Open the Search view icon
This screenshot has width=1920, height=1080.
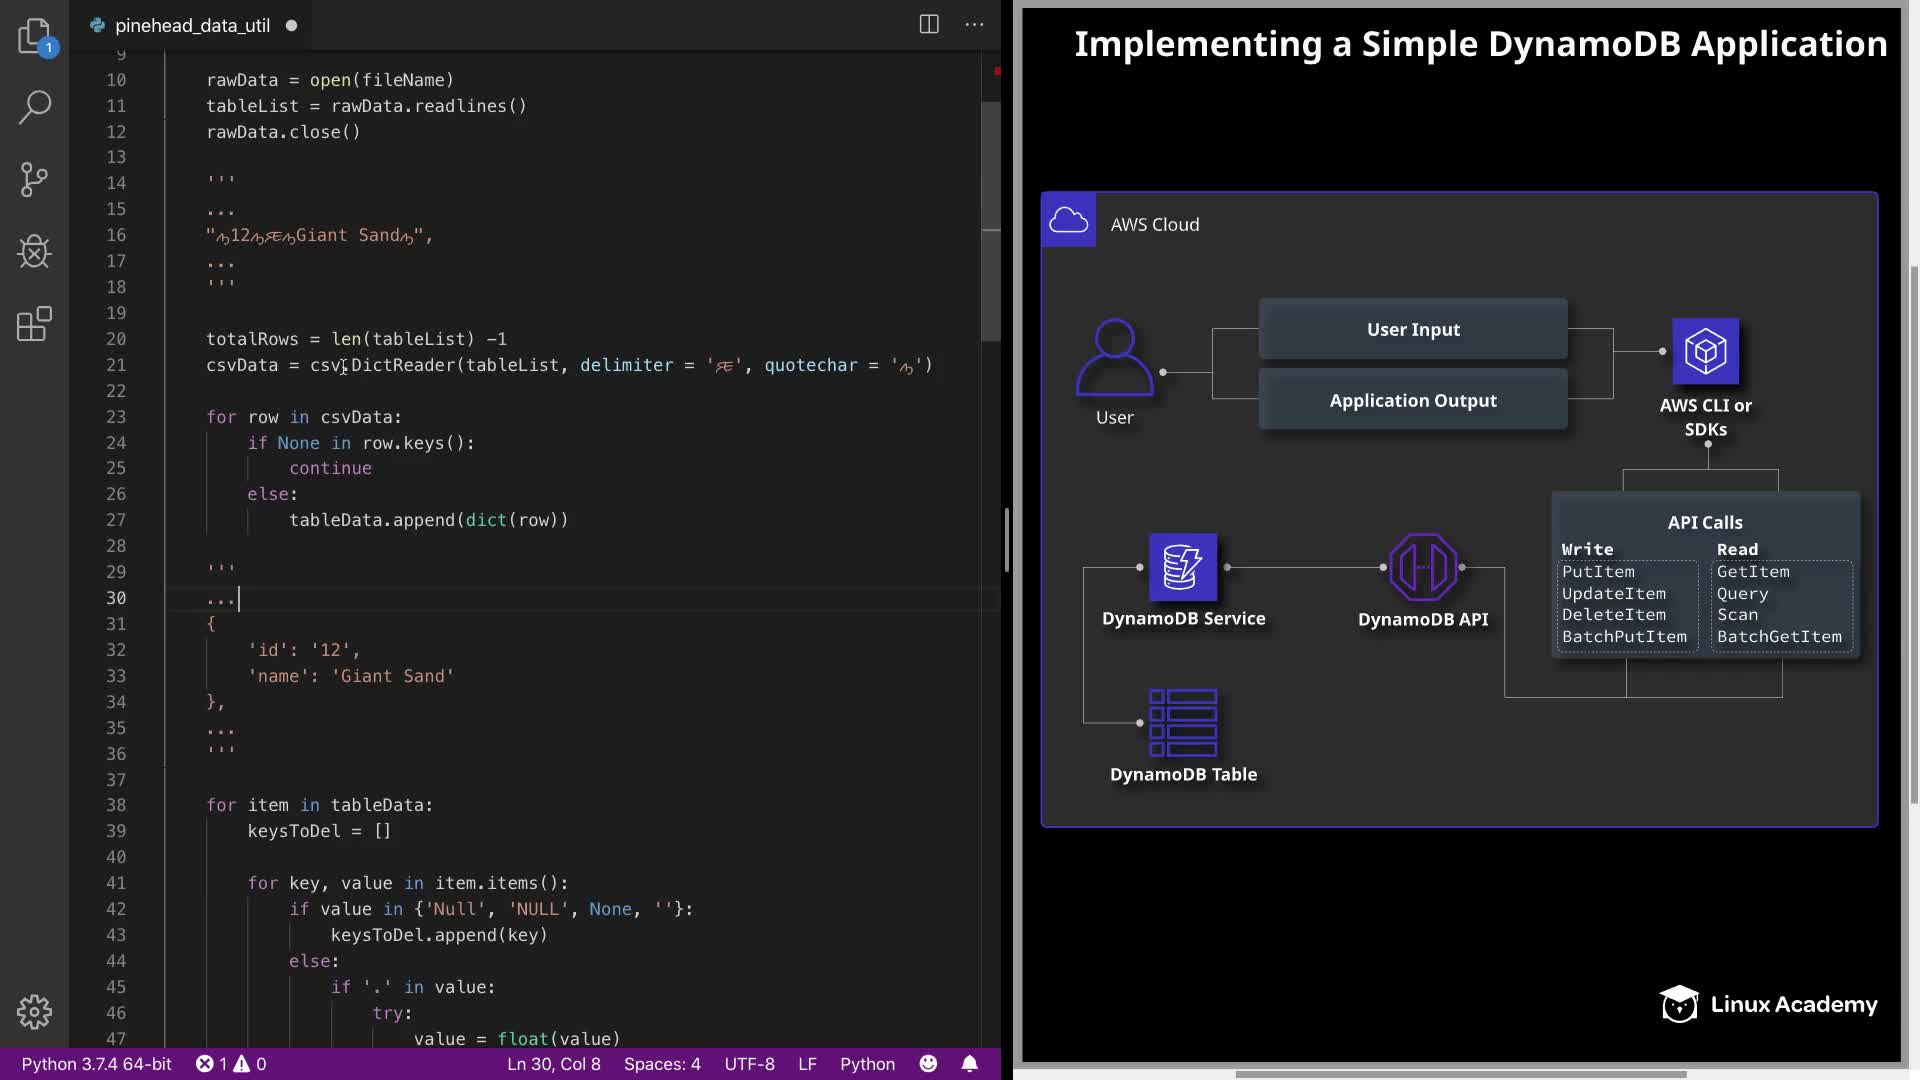pyautogui.click(x=34, y=107)
